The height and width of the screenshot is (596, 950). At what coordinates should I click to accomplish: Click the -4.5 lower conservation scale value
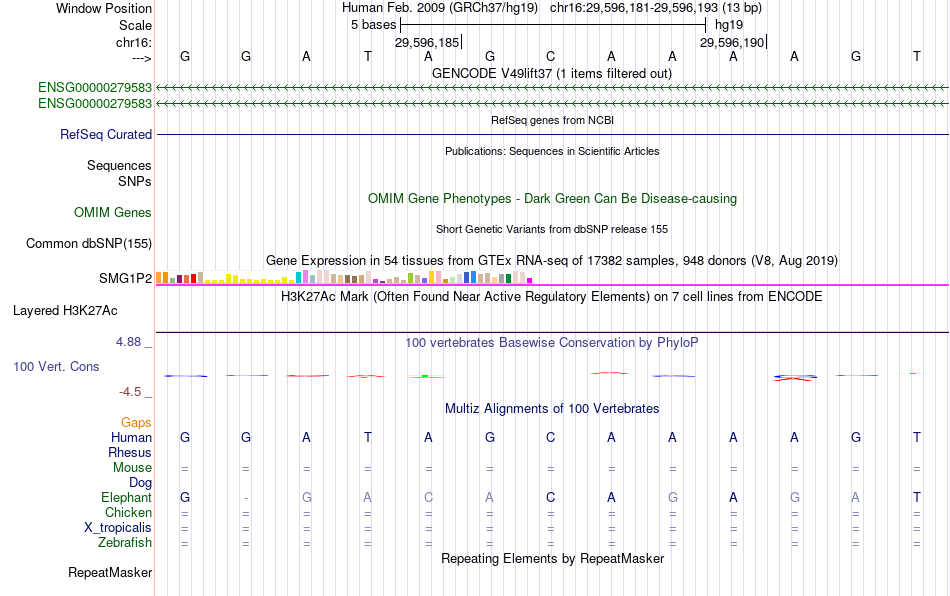pyautogui.click(x=130, y=392)
